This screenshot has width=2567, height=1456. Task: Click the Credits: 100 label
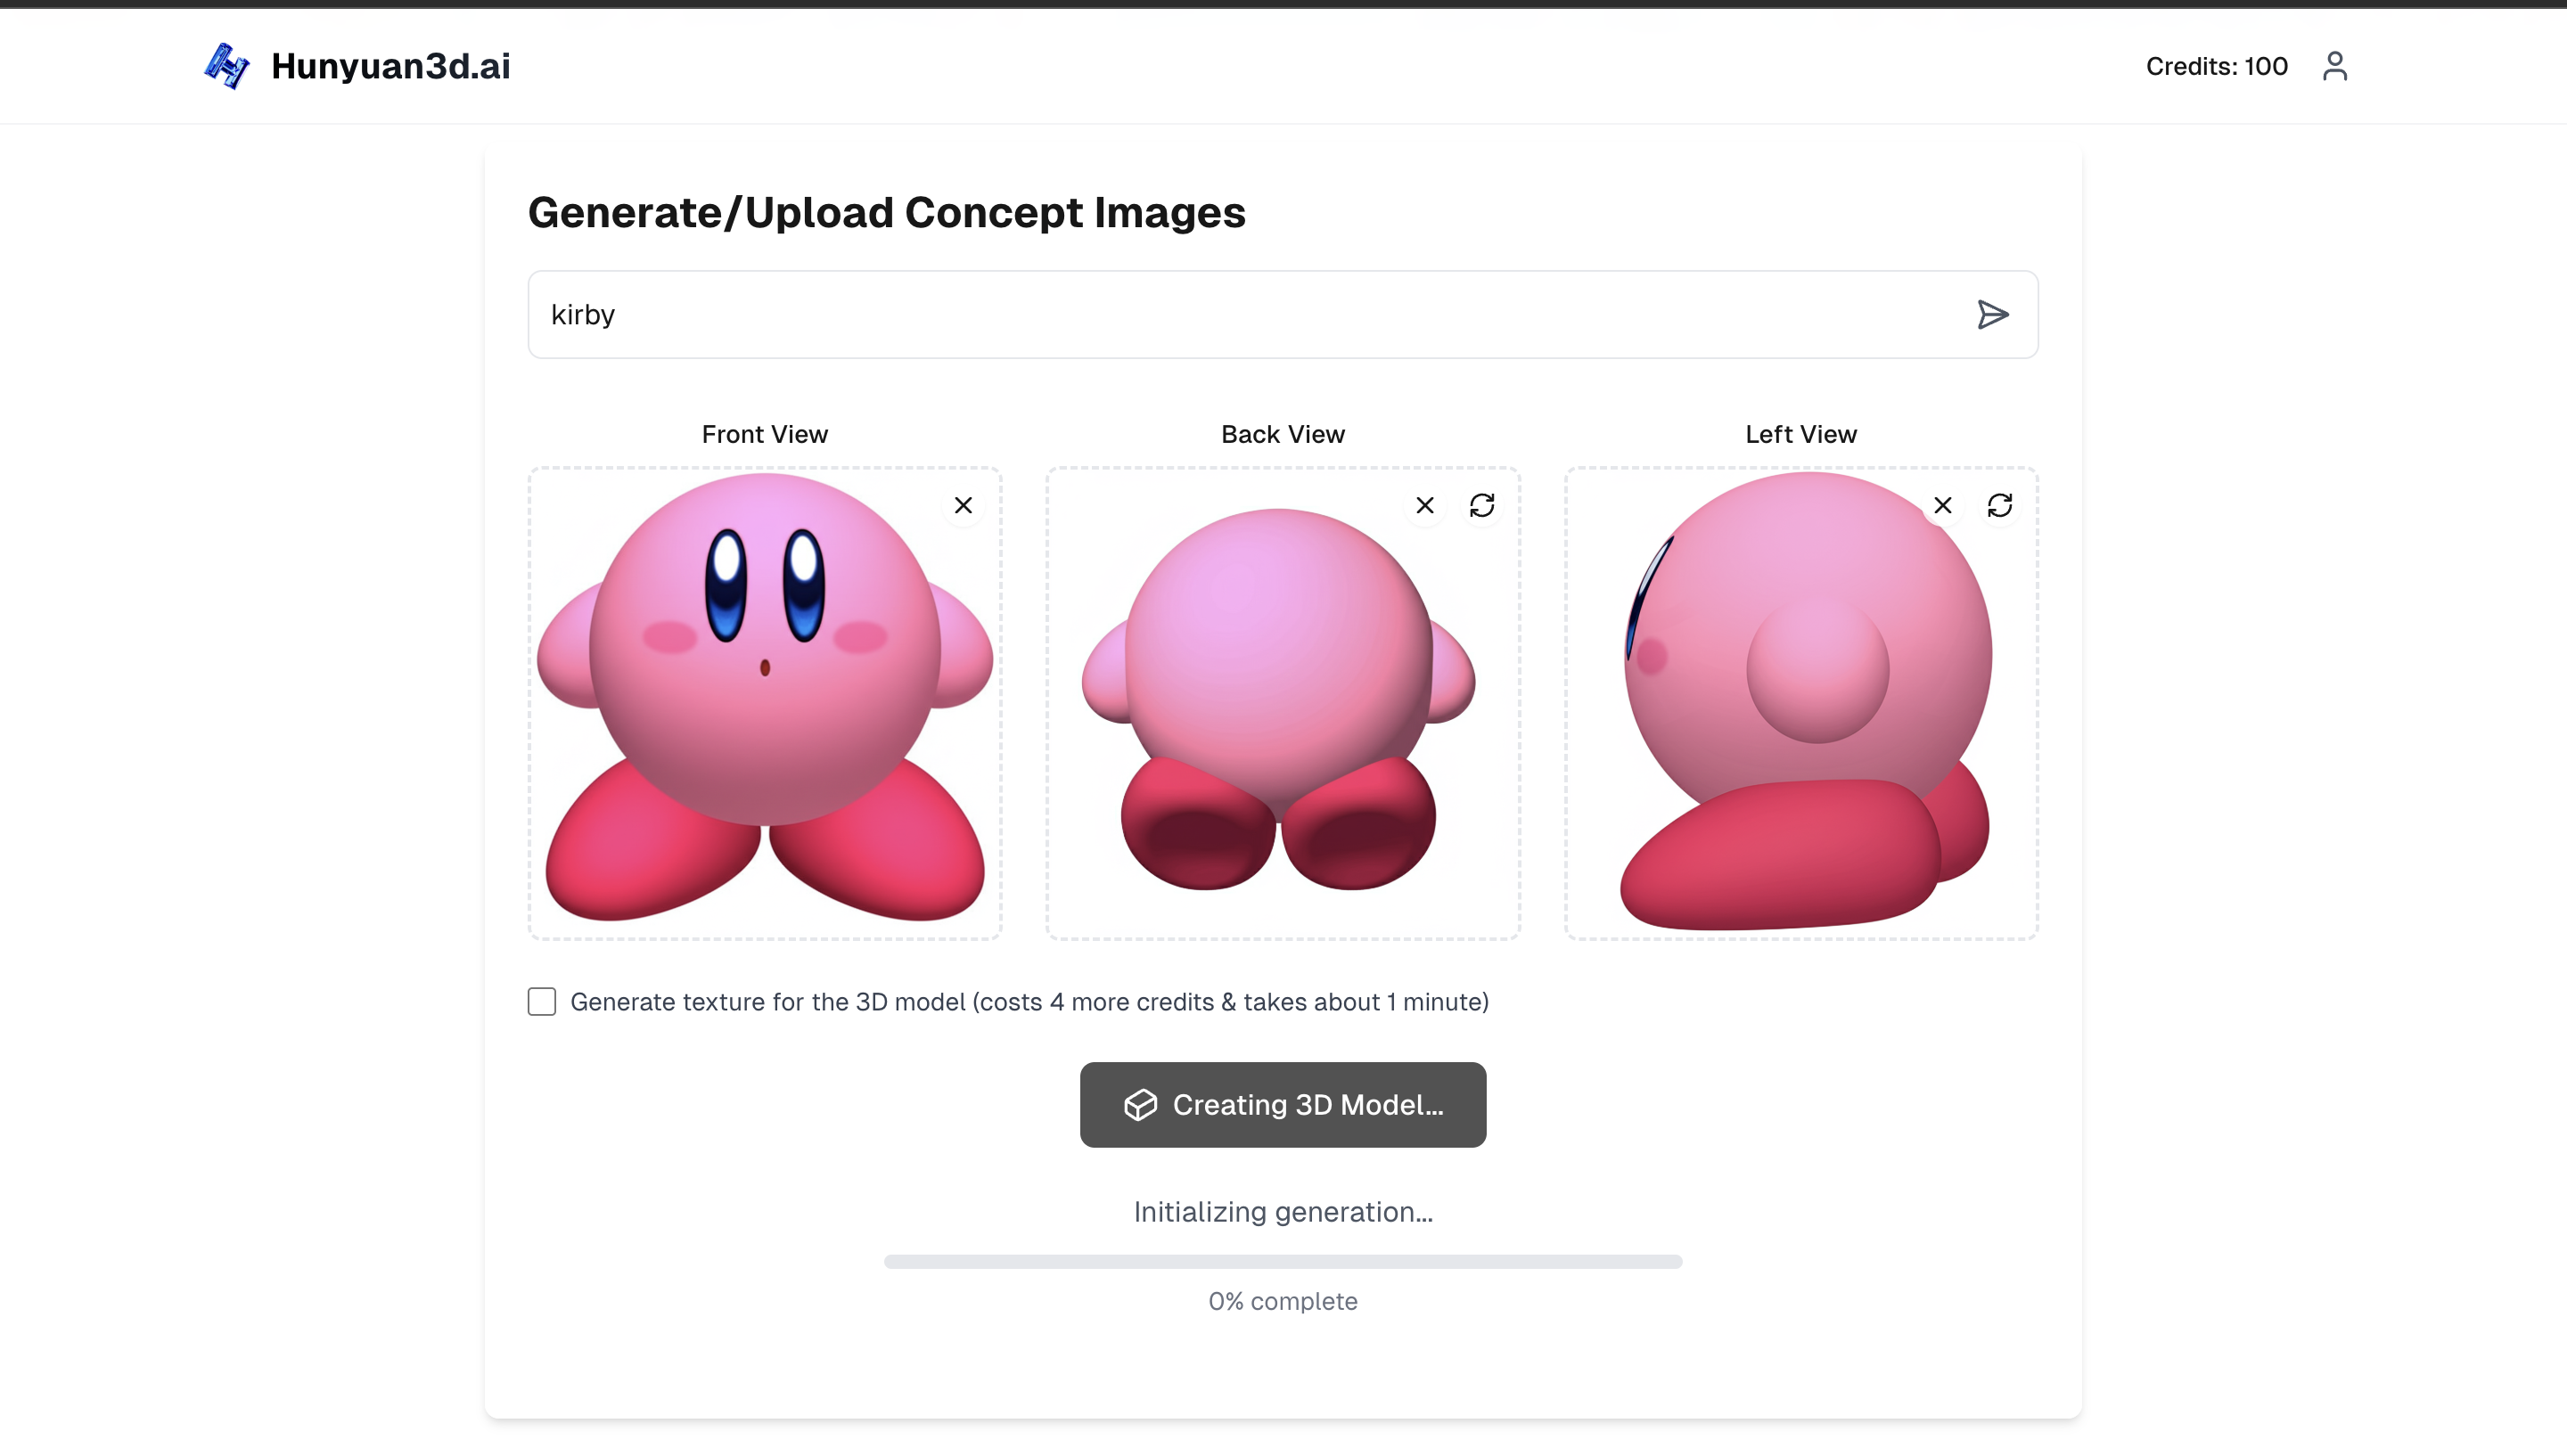tap(2216, 66)
